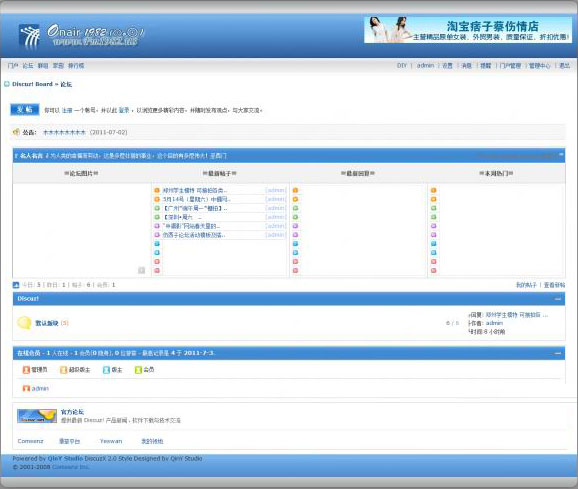Select the 论坛 forum tab in the navigation

tap(28, 66)
